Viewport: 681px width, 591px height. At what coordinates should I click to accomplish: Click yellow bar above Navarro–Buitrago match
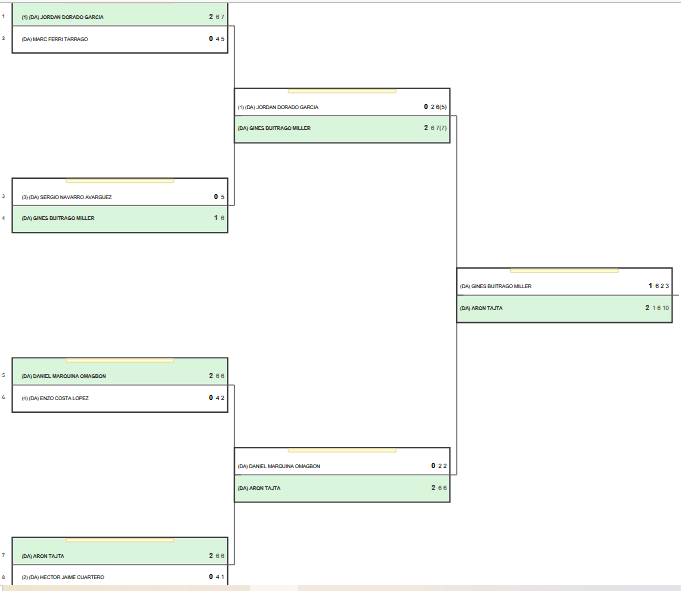[x=119, y=181]
